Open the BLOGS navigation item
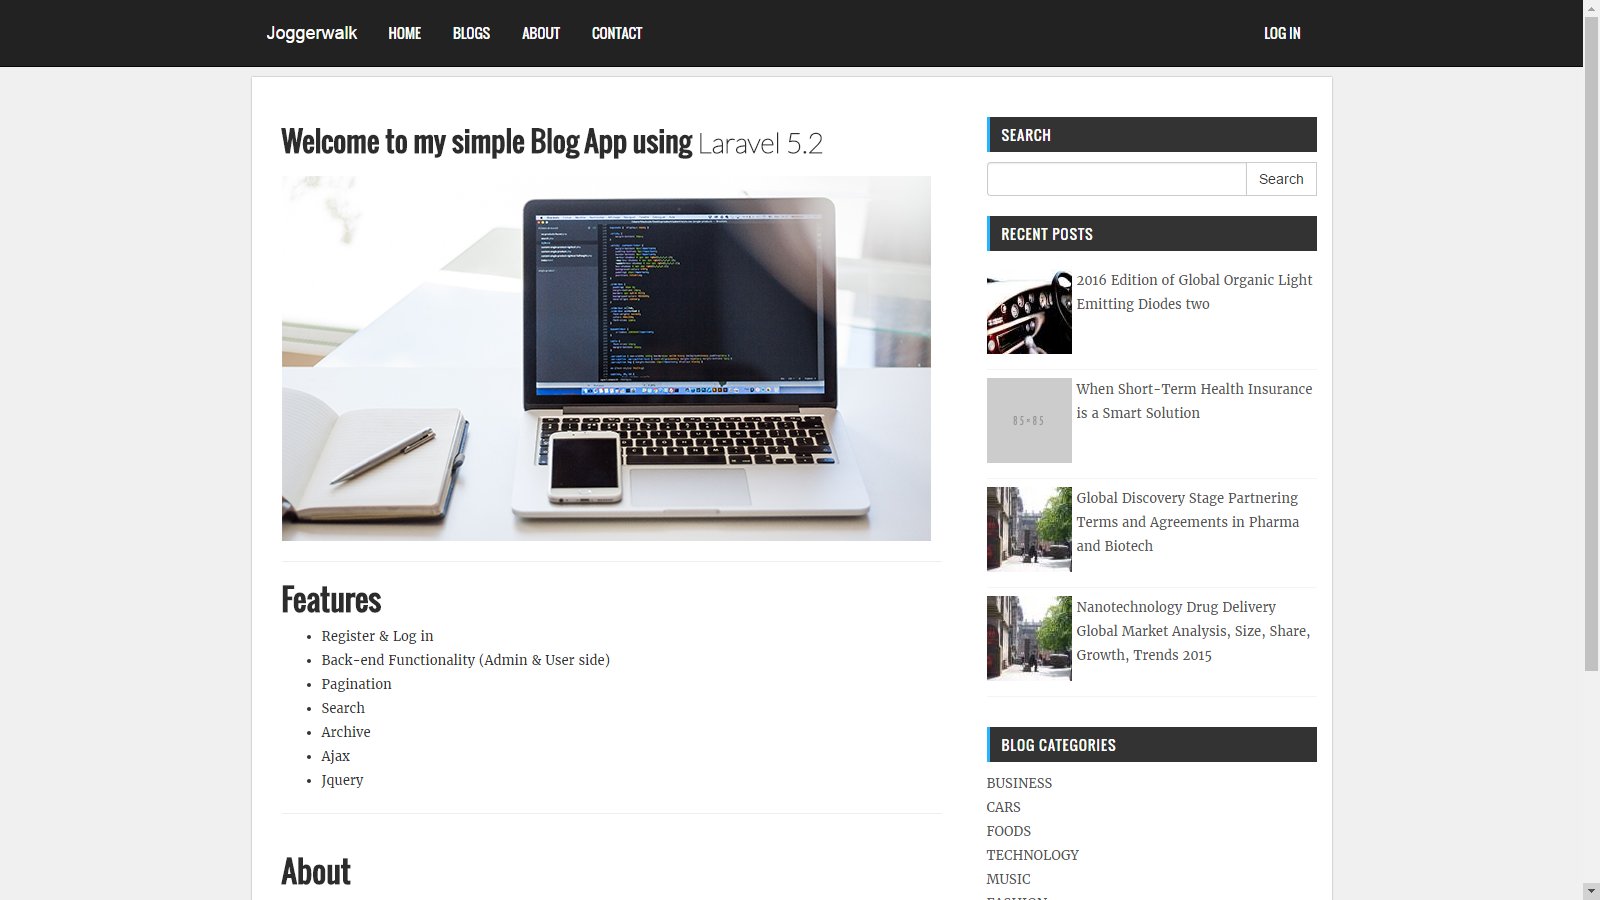 [x=471, y=33]
